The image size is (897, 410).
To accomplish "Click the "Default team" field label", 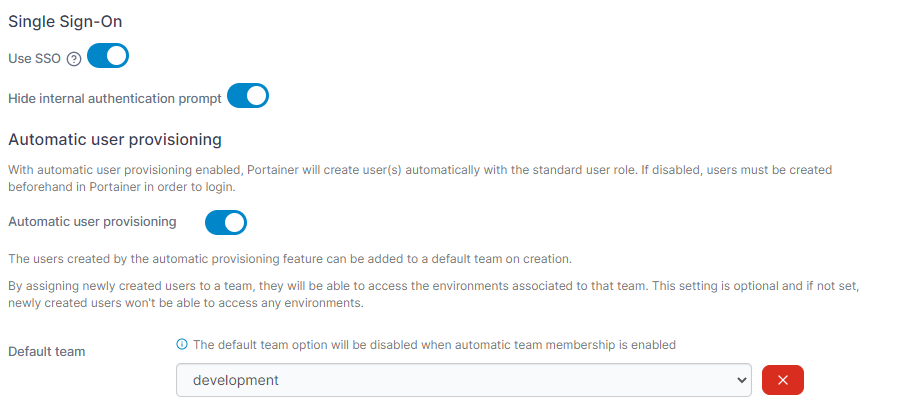I will coord(46,352).
